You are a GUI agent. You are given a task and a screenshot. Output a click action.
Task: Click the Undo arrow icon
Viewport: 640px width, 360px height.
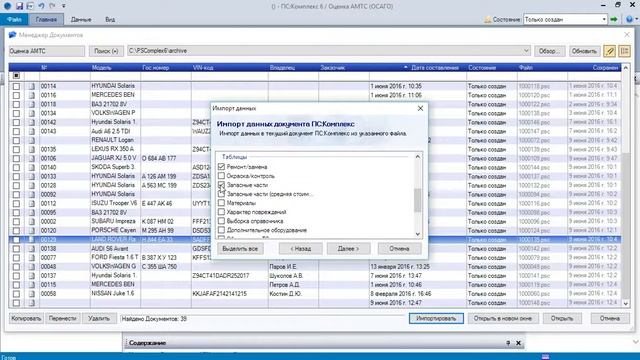(x=41, y=6)
